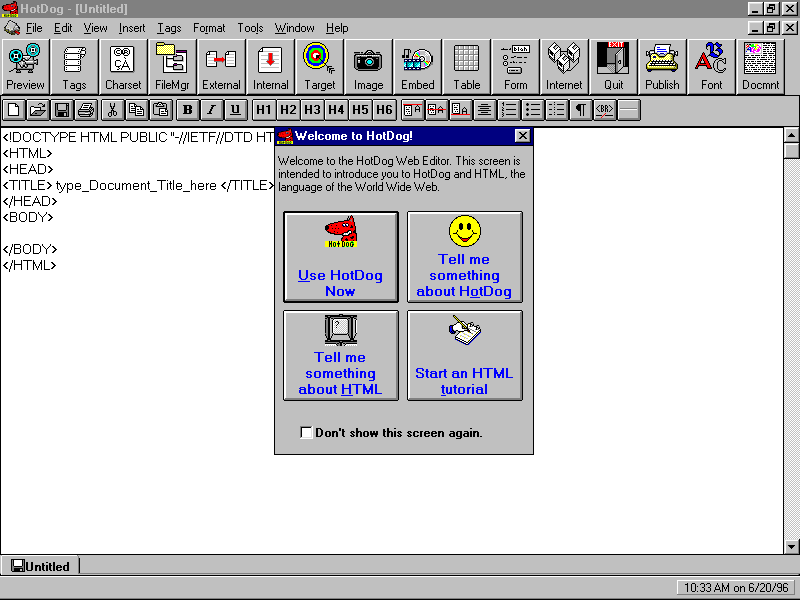
Task: Click Start an HTML tutorial button
Action: tap(464, 355)
